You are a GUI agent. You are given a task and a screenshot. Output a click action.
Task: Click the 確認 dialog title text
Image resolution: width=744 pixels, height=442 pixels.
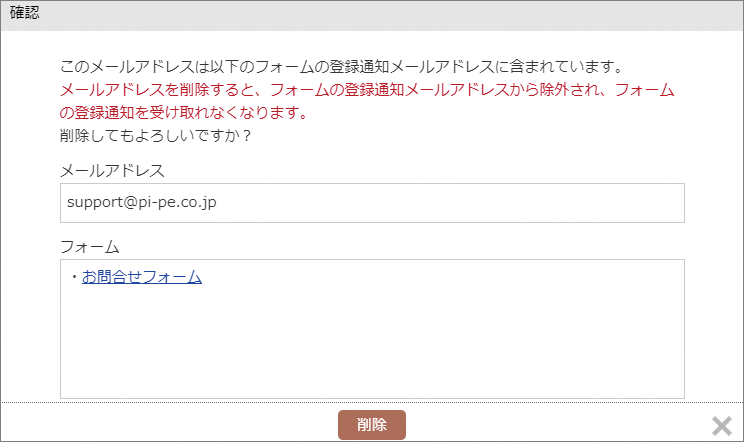[x=24, y=13]
